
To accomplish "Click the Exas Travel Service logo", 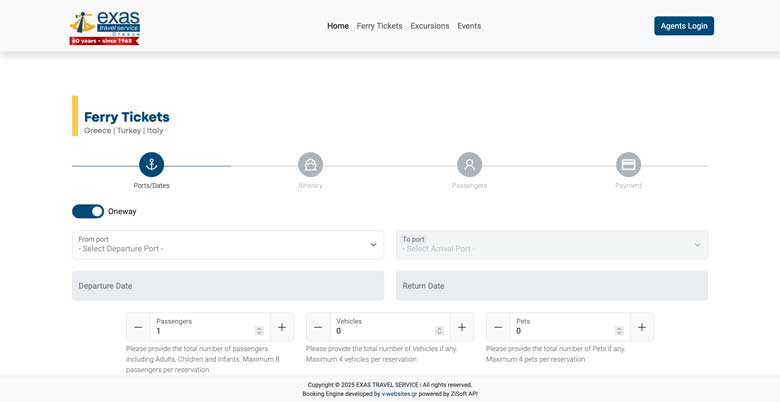I will tap(104, 28).
